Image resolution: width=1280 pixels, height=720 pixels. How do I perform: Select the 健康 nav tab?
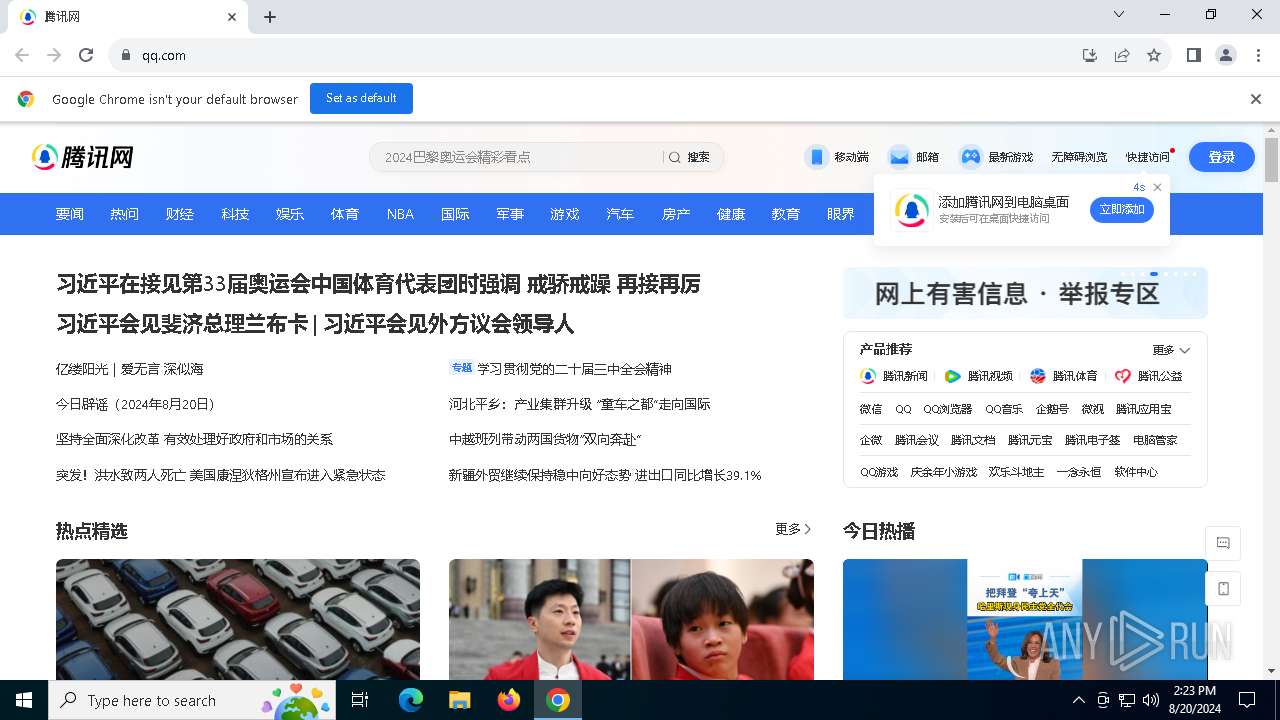(731, 214)
